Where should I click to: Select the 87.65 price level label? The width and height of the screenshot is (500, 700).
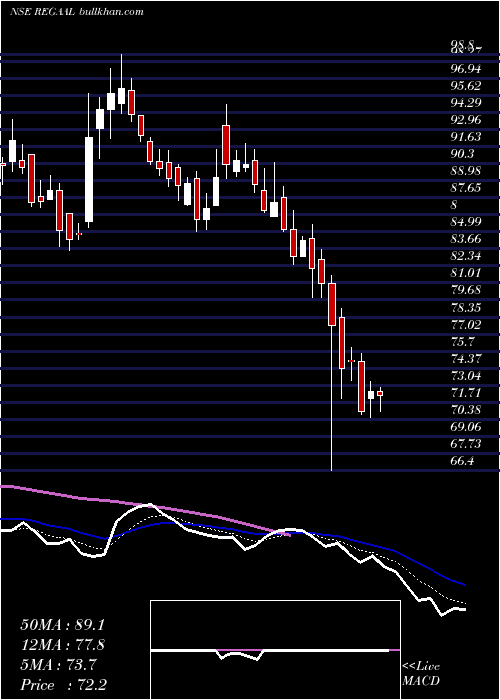[466, 188]
